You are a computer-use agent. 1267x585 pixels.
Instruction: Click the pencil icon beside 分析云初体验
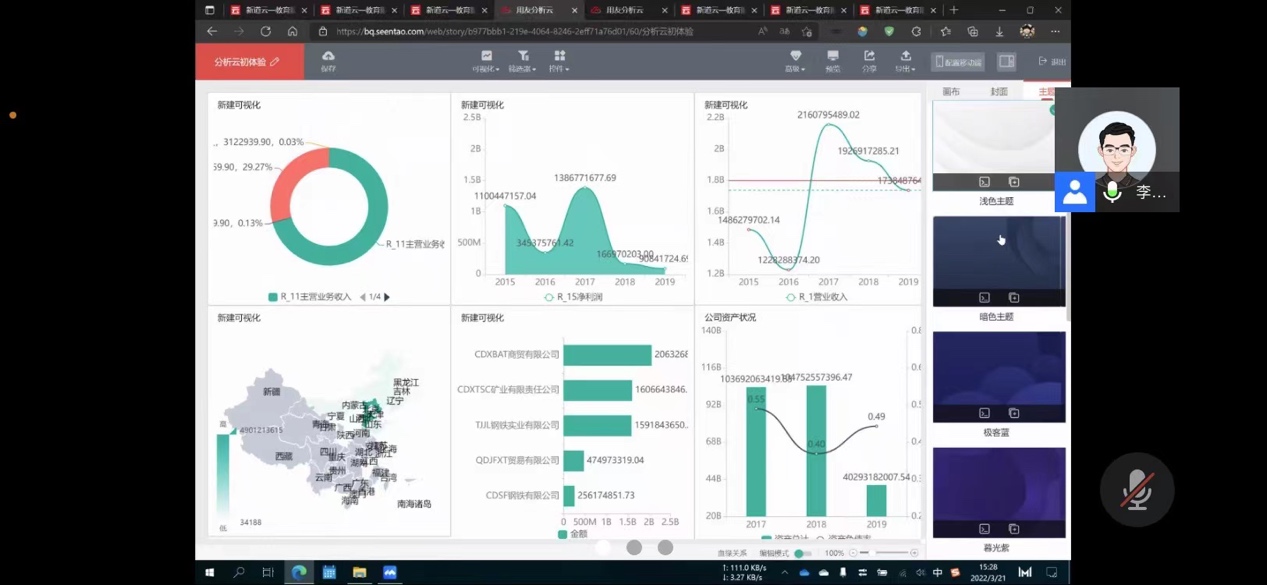(x=275, y=62)
